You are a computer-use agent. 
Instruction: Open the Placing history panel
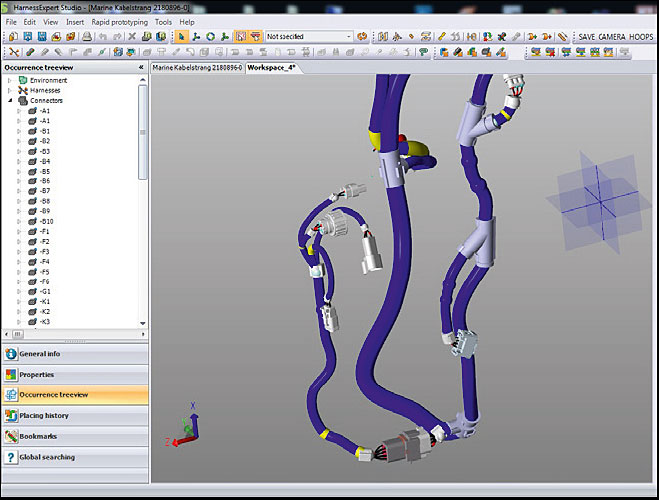click(44, 415)
